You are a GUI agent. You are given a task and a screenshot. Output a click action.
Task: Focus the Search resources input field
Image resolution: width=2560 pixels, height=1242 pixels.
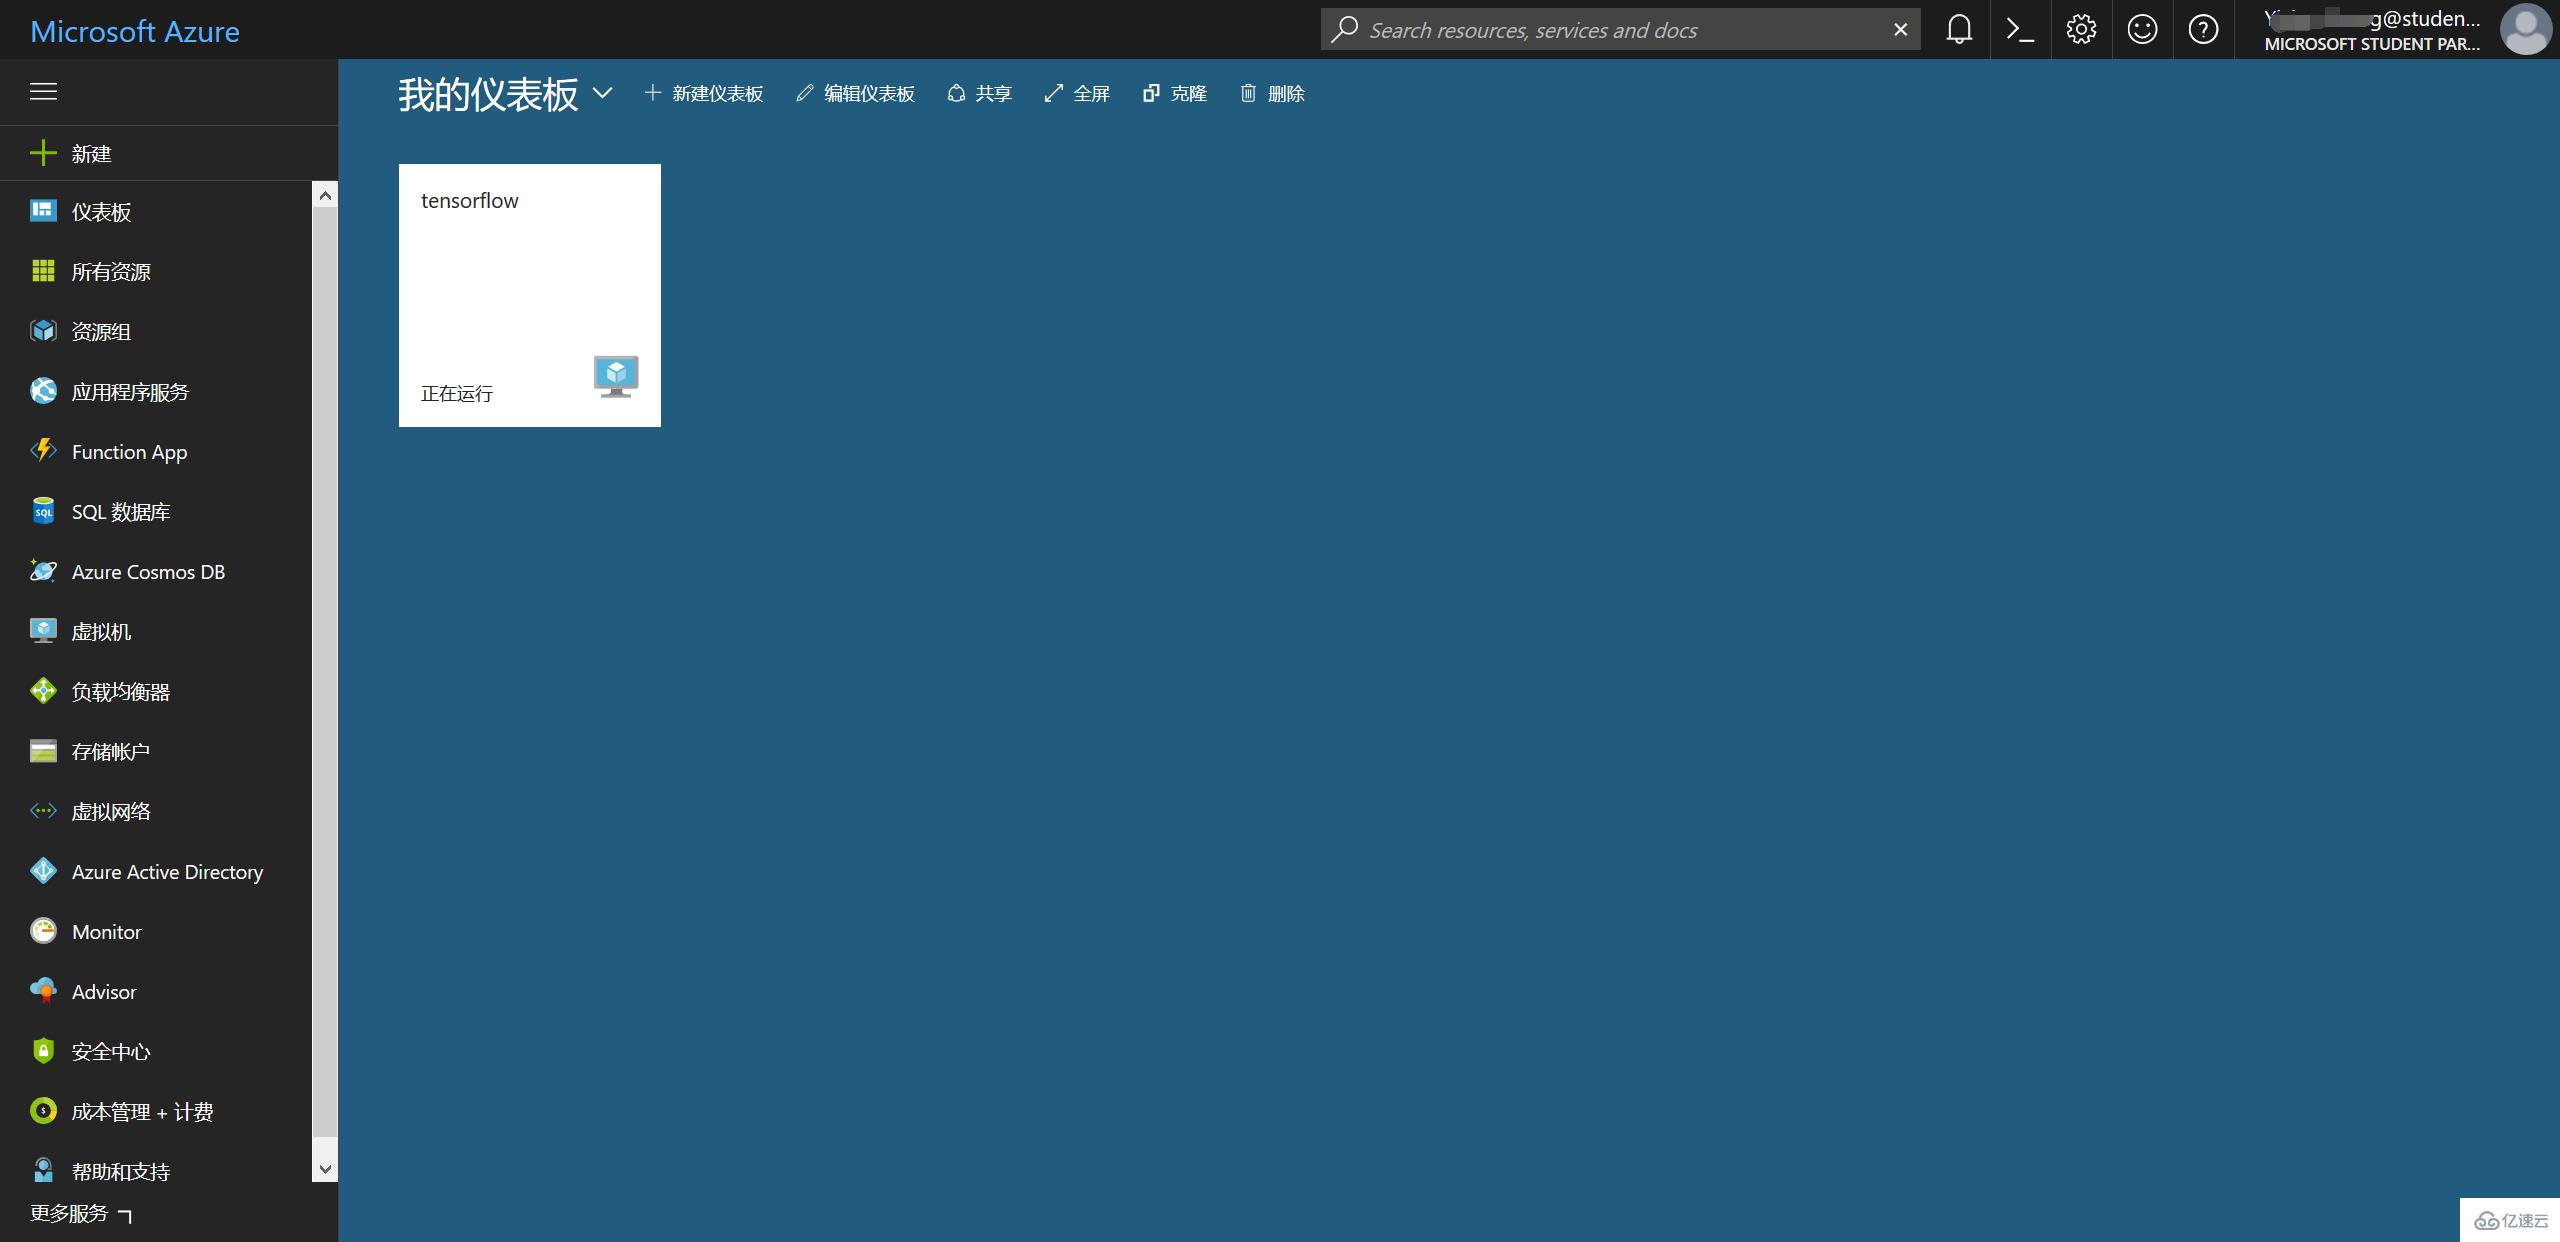pyautogui.click(x=1620, y=30)
